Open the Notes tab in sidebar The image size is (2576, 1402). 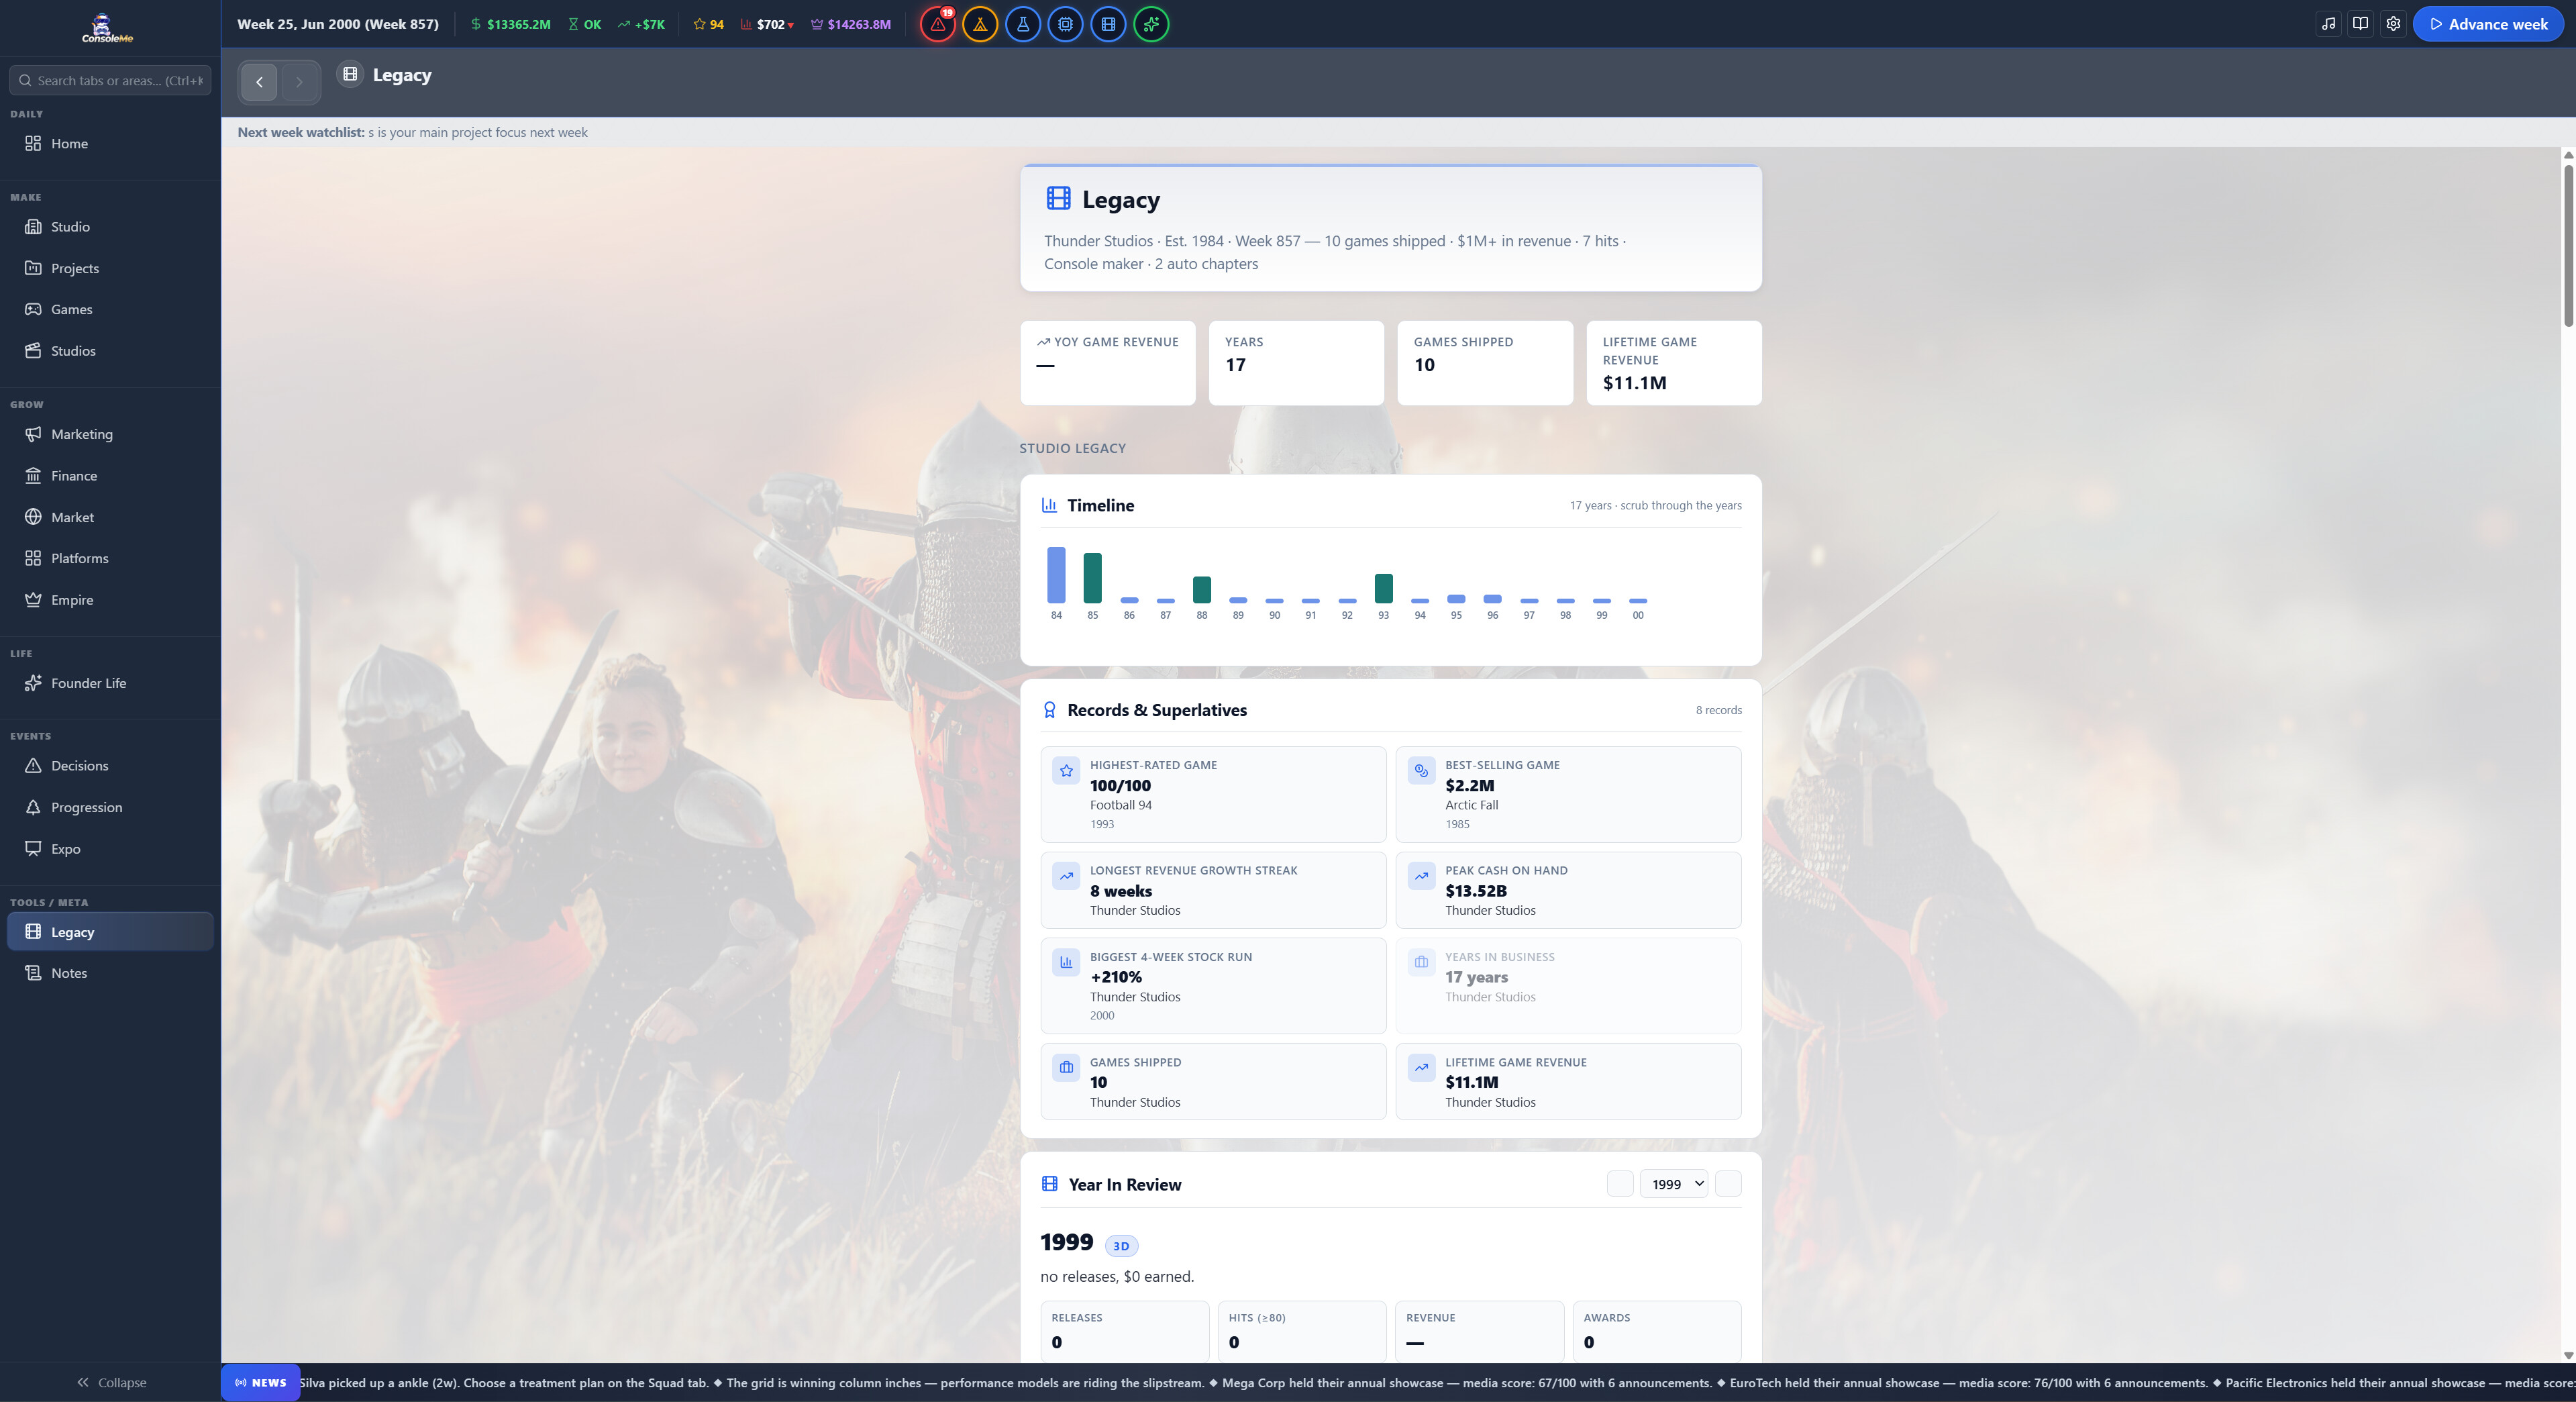pos(110,973)
